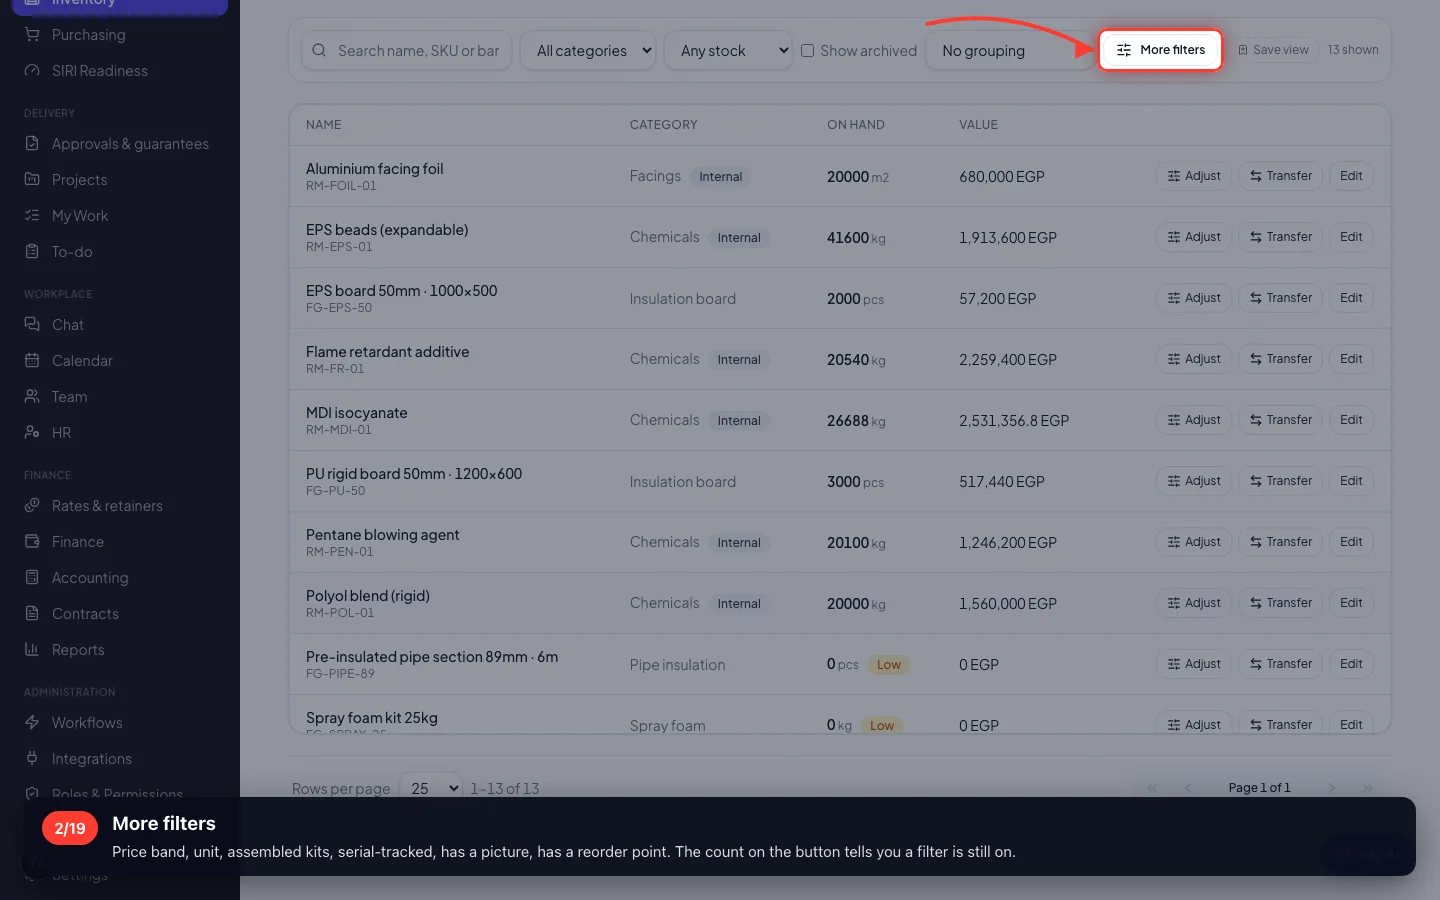Click the Rates & retainers icon
Screen dimensions: 1440x900
click(x=32, y=506)
